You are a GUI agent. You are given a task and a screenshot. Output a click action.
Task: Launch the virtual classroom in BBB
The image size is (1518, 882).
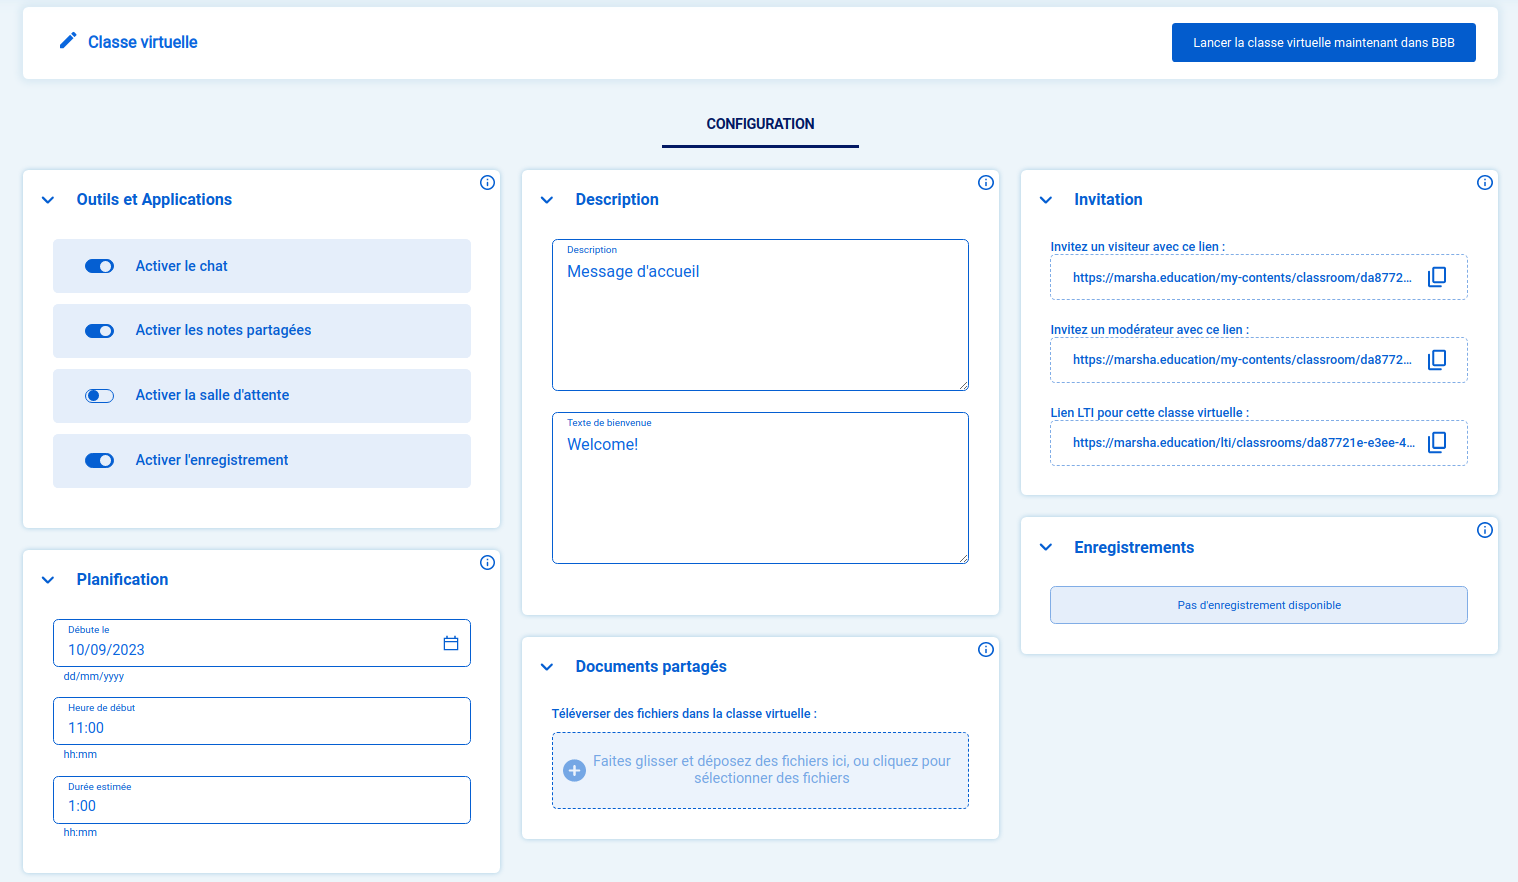click(x=1323, y=43)
